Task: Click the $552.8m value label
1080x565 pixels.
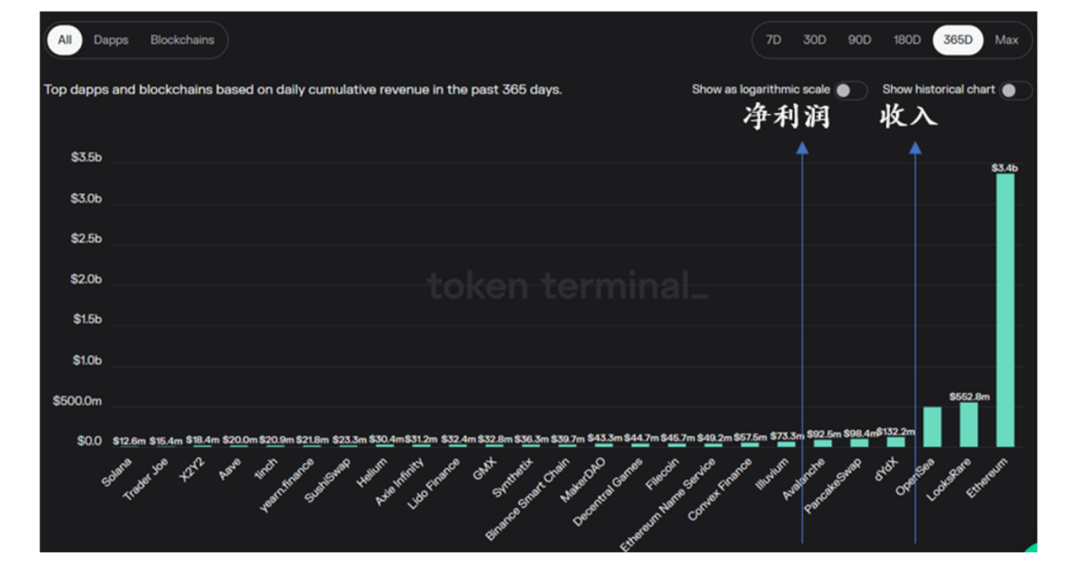Action: pyautogui.click(x=969, y=396)
